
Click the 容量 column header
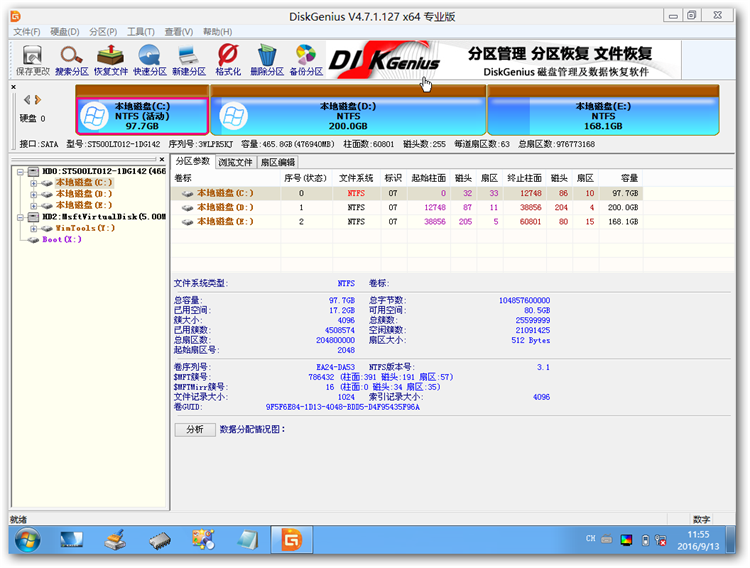(620, 178)
